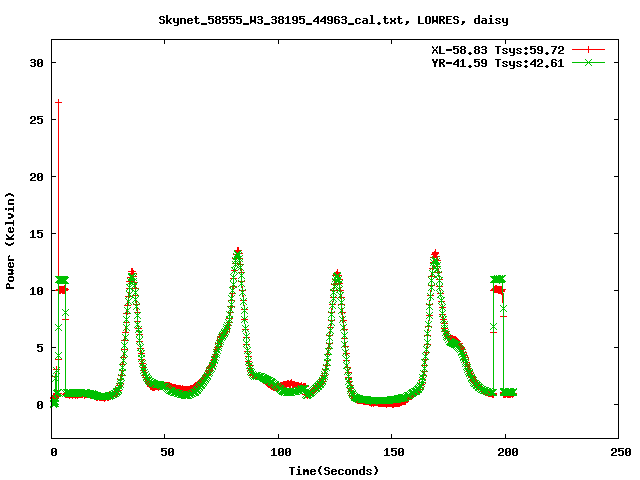Screen dimensions: 640x480
Task: Click the x-axis tick label 200
Action: [x=507, y=452]
